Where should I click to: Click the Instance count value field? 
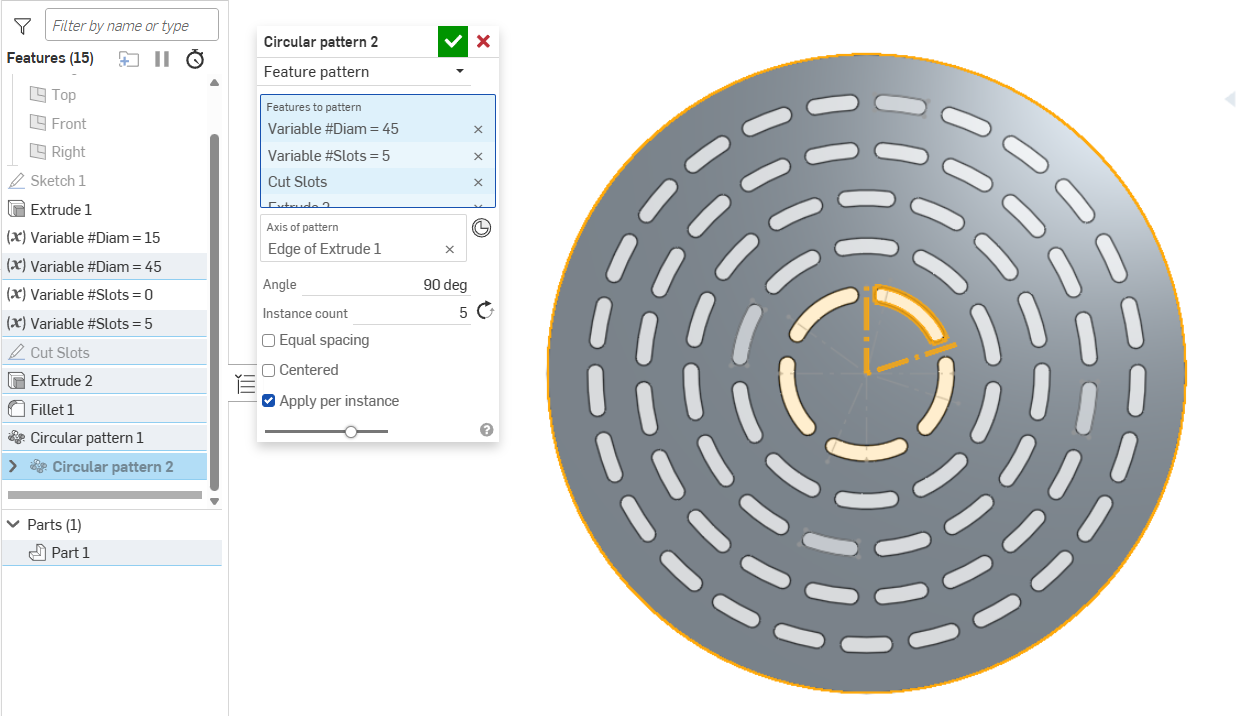tap(410, 313)
